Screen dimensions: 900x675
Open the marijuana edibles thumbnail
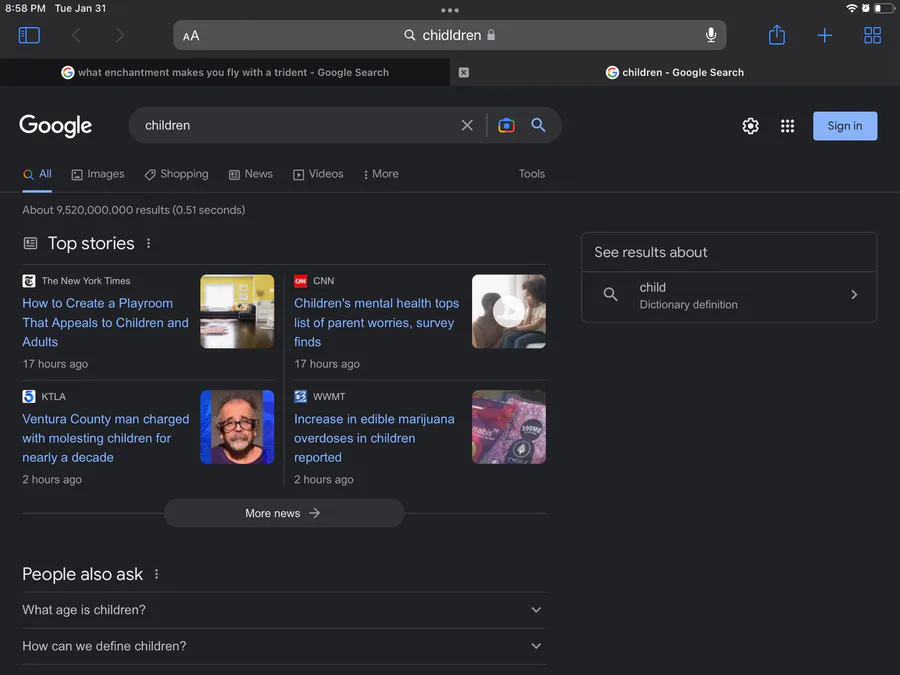pyautogui.click(x=509, y=427)
